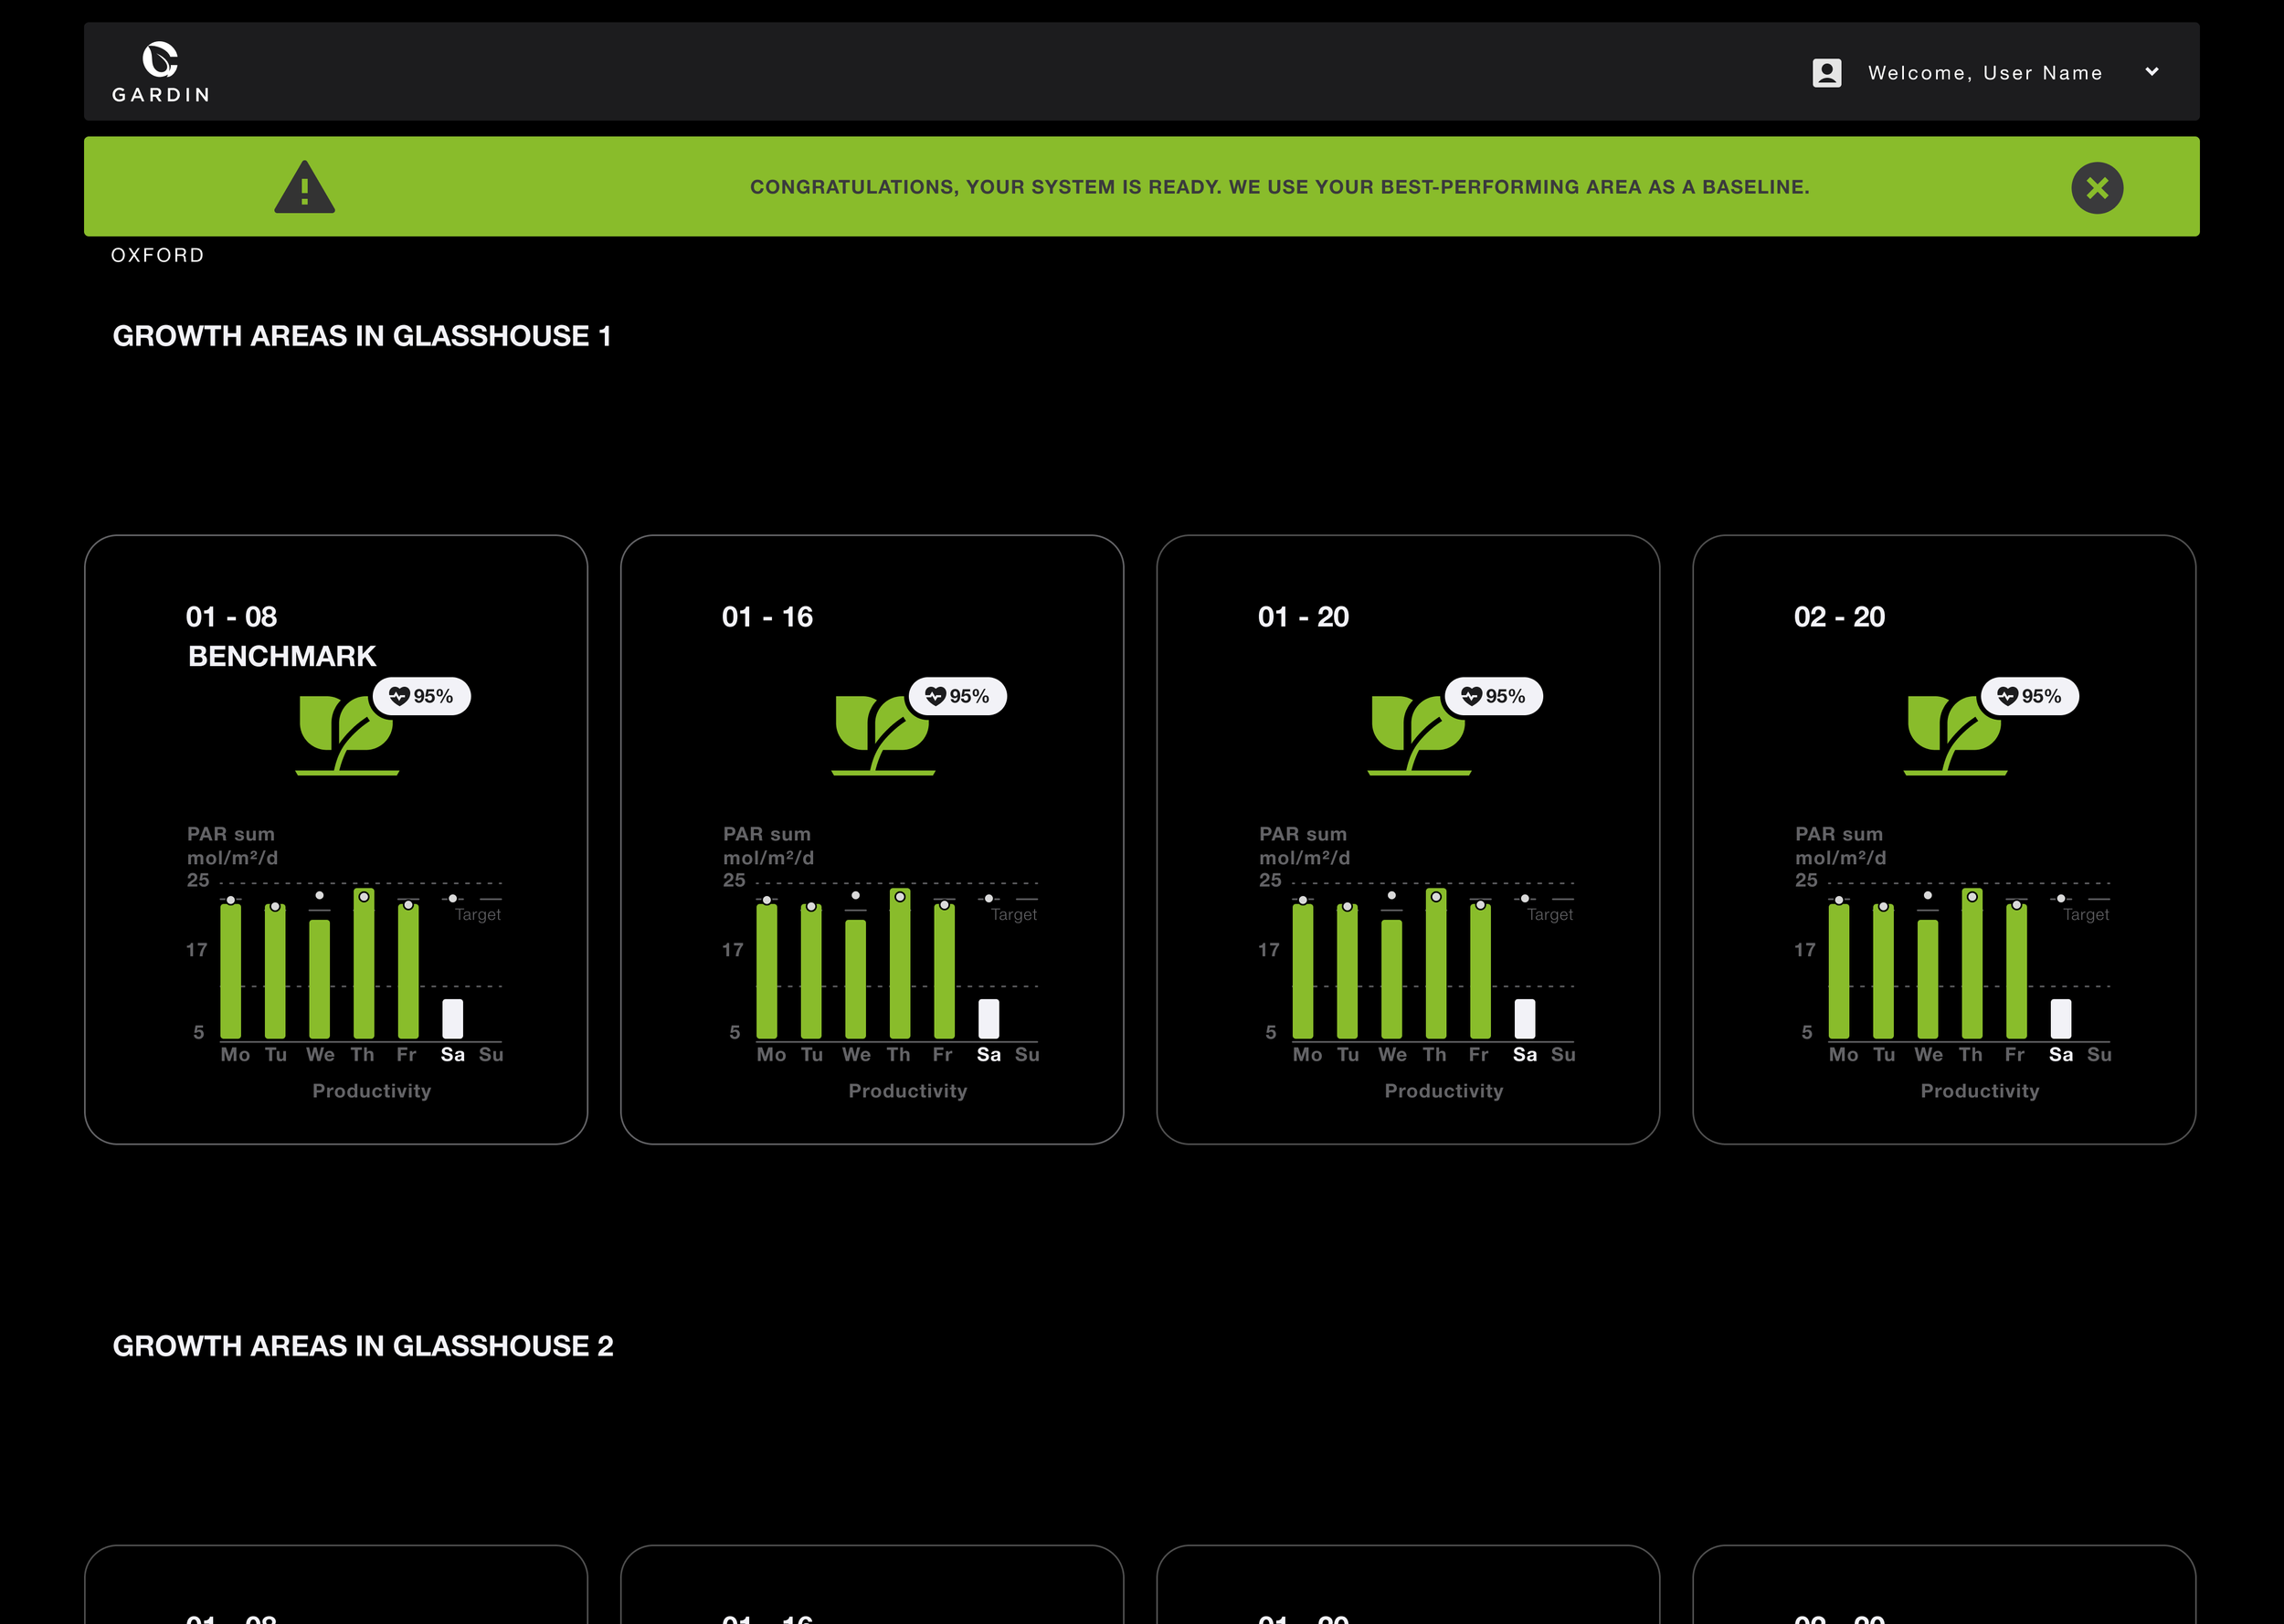
Task: Click the 95% health badge on card 01 - 16
Action: pos(957,696)
